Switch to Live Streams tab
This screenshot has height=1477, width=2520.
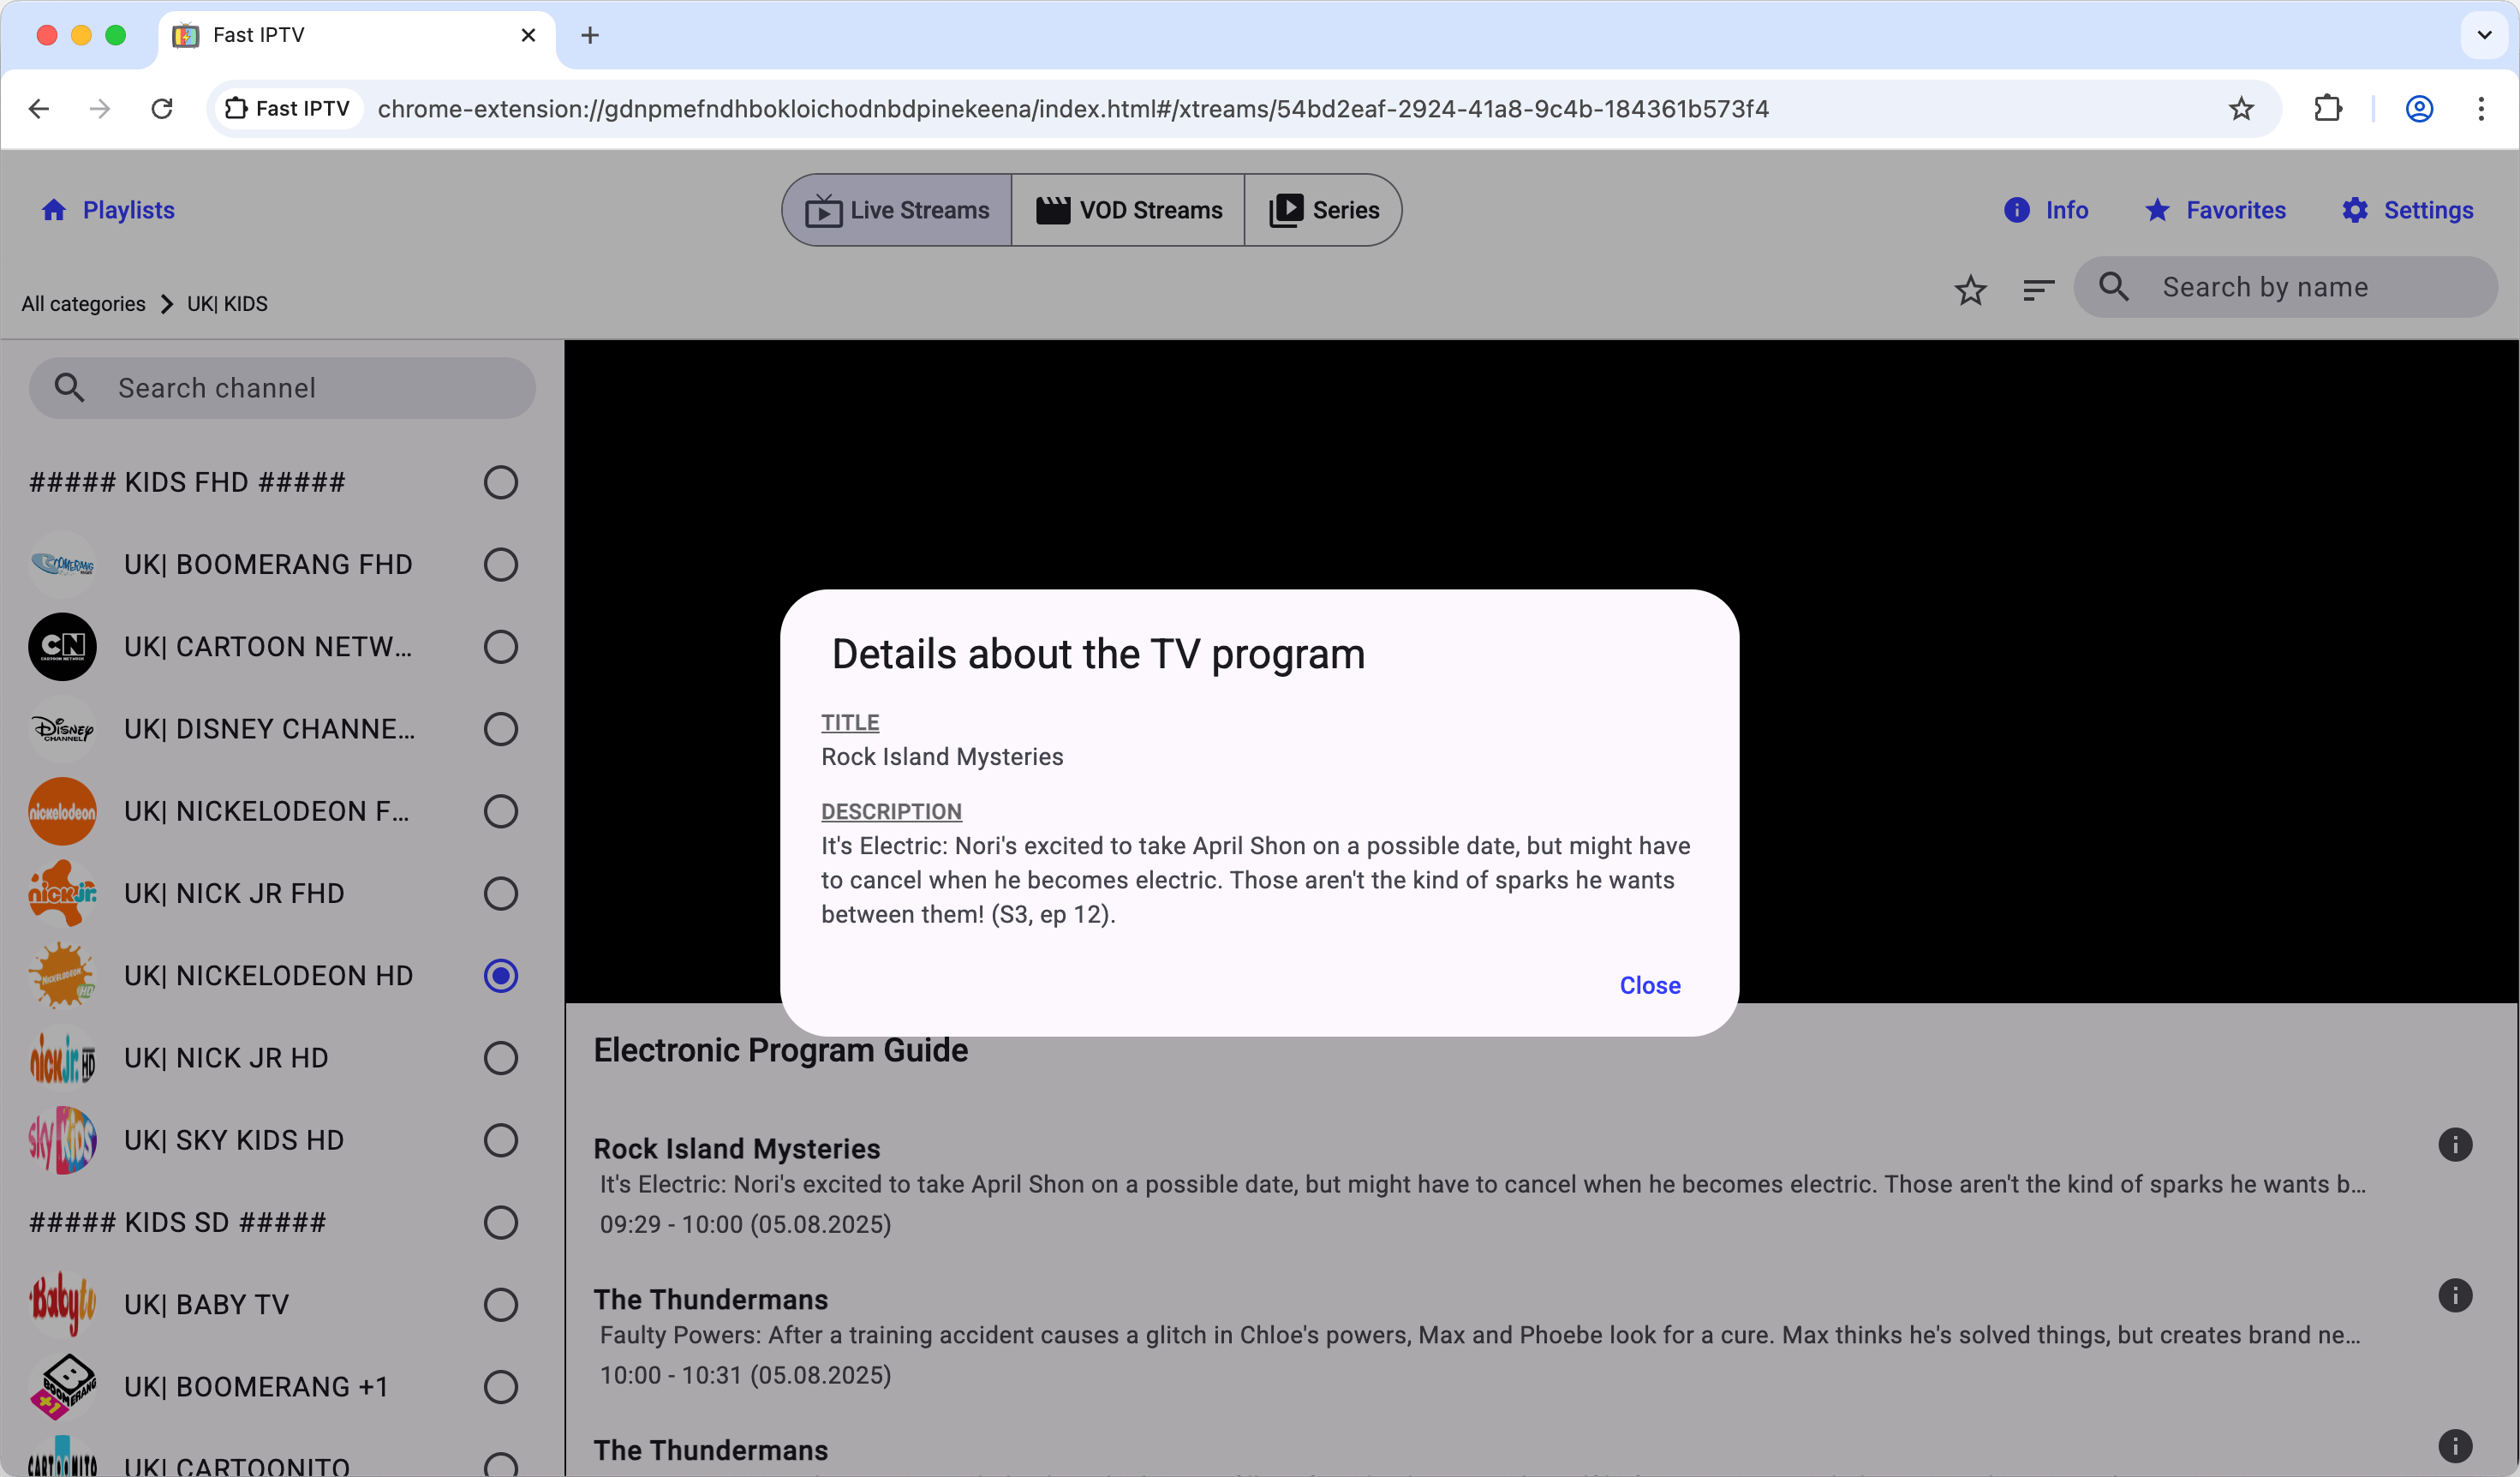897,210
